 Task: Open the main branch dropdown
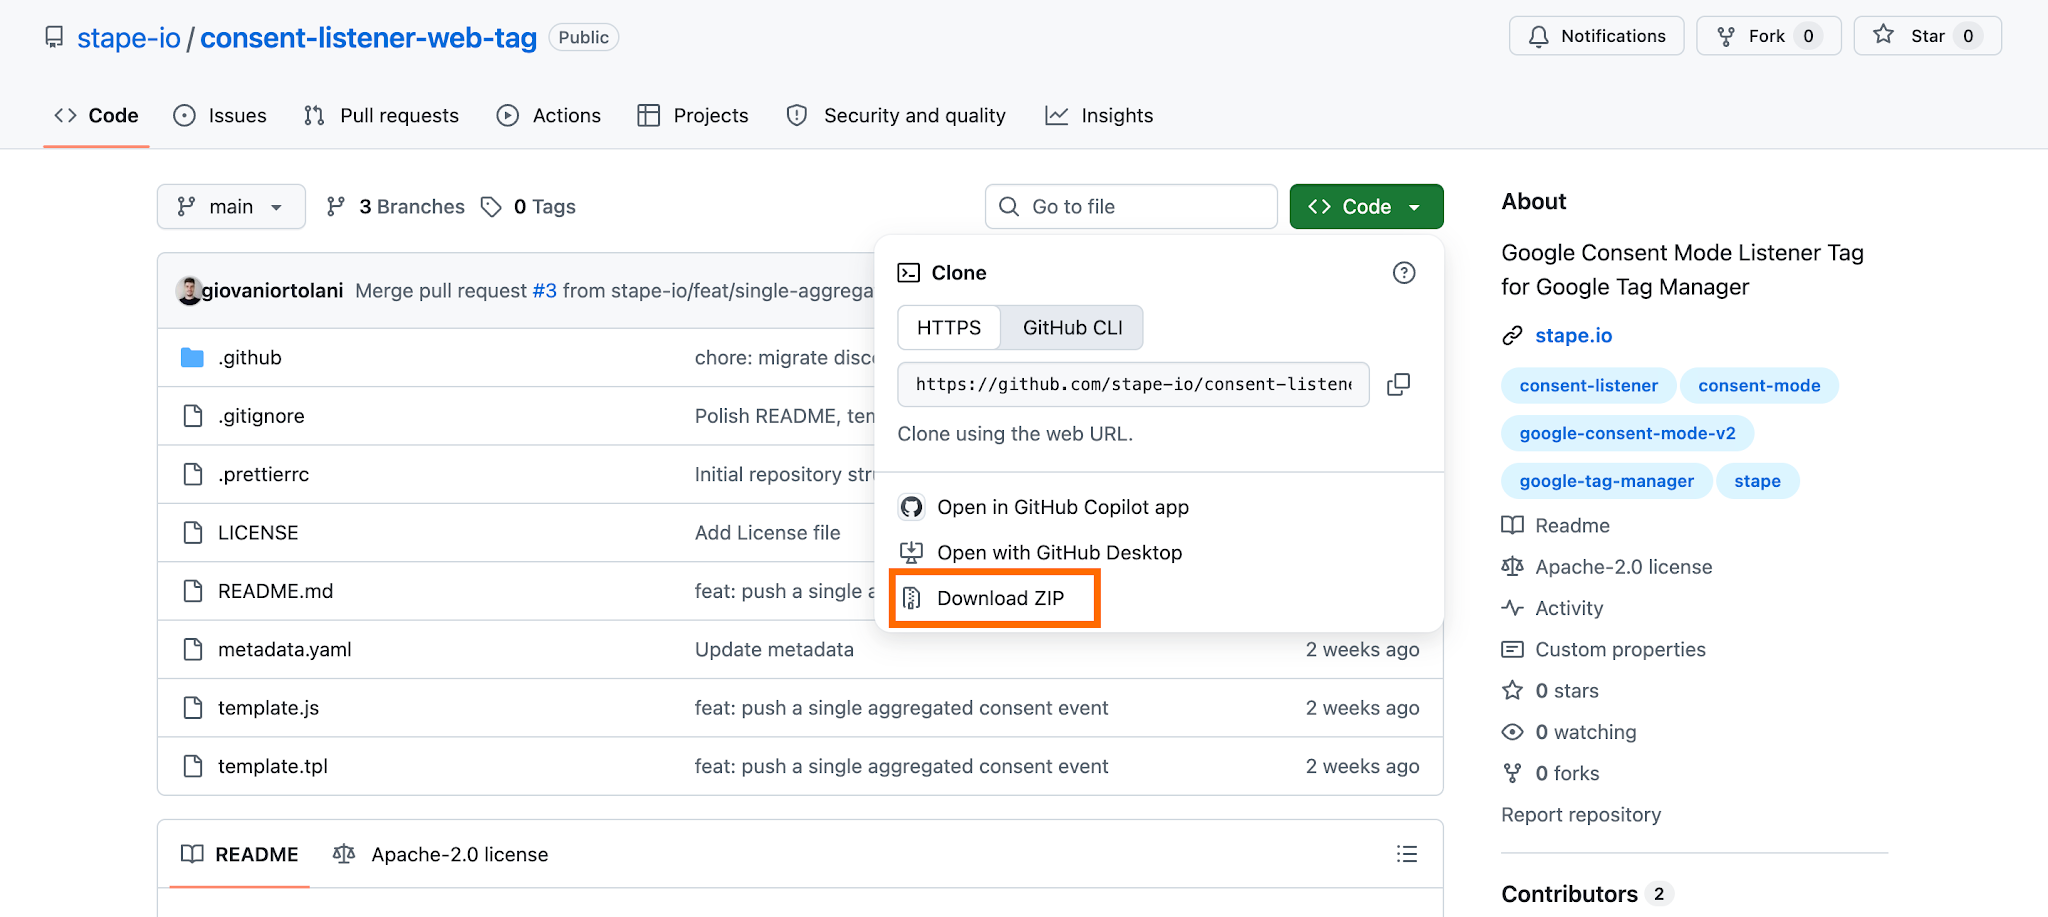coord(231,207)
